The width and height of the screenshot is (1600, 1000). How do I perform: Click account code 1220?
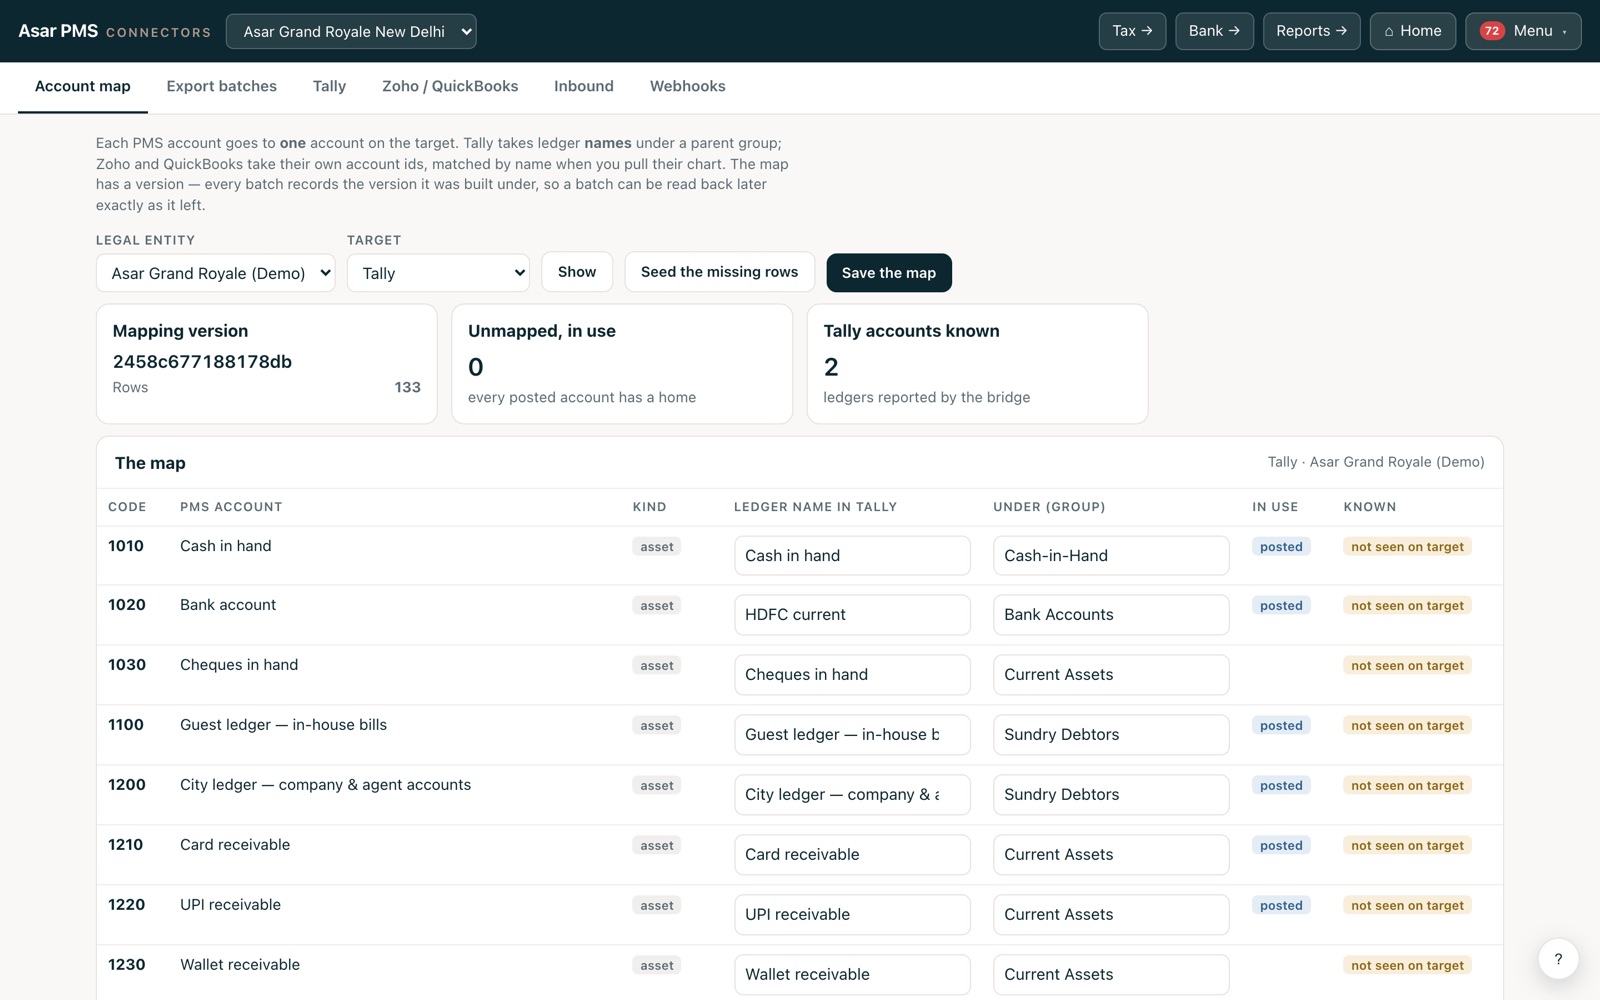127,905
